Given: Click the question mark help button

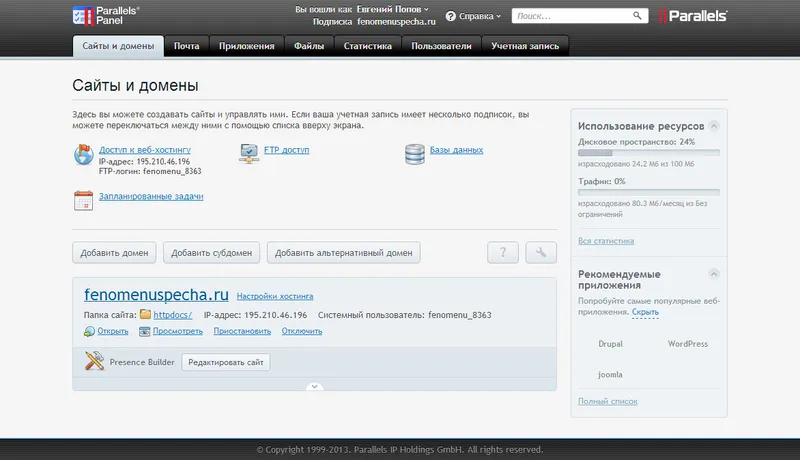Looking at the screenshot, I should click(503, 252).
